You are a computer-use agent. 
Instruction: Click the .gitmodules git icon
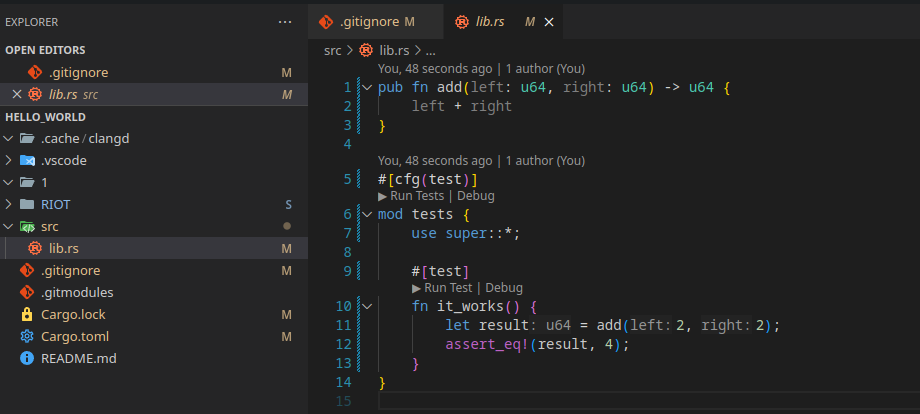pos(27,292)
